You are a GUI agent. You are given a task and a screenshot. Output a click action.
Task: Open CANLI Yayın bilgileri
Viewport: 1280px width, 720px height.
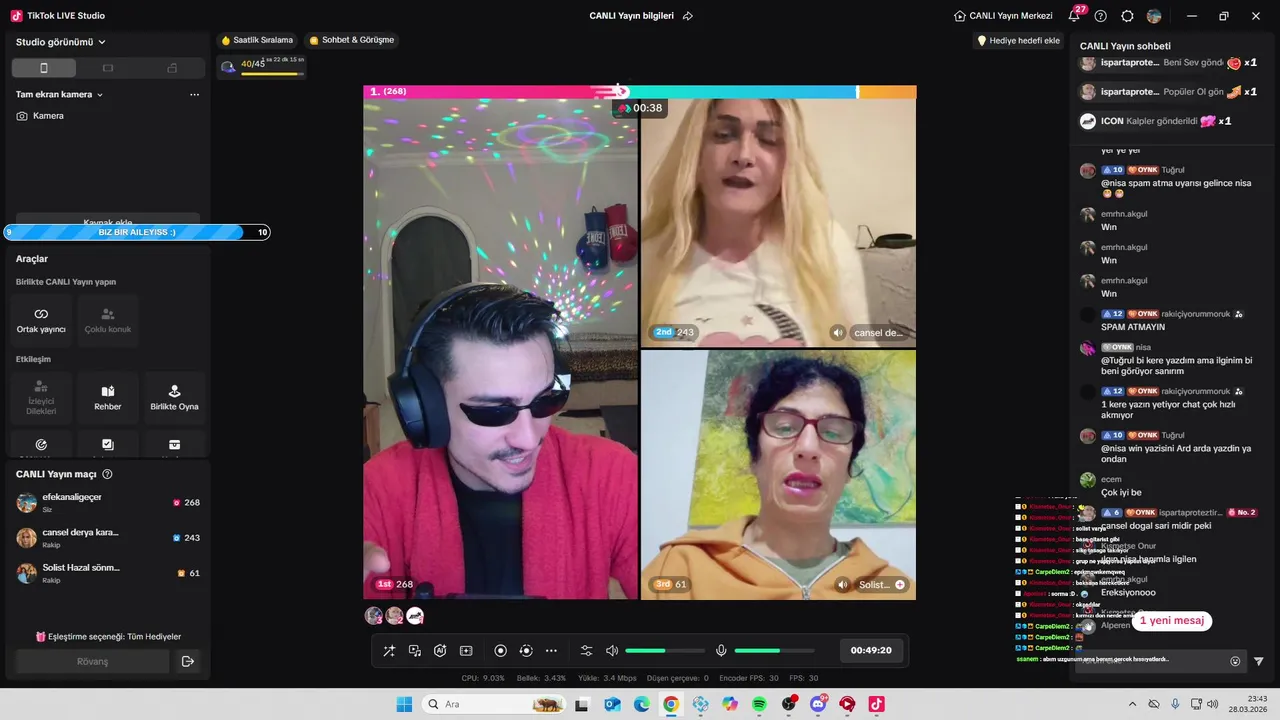click(631, 16)
